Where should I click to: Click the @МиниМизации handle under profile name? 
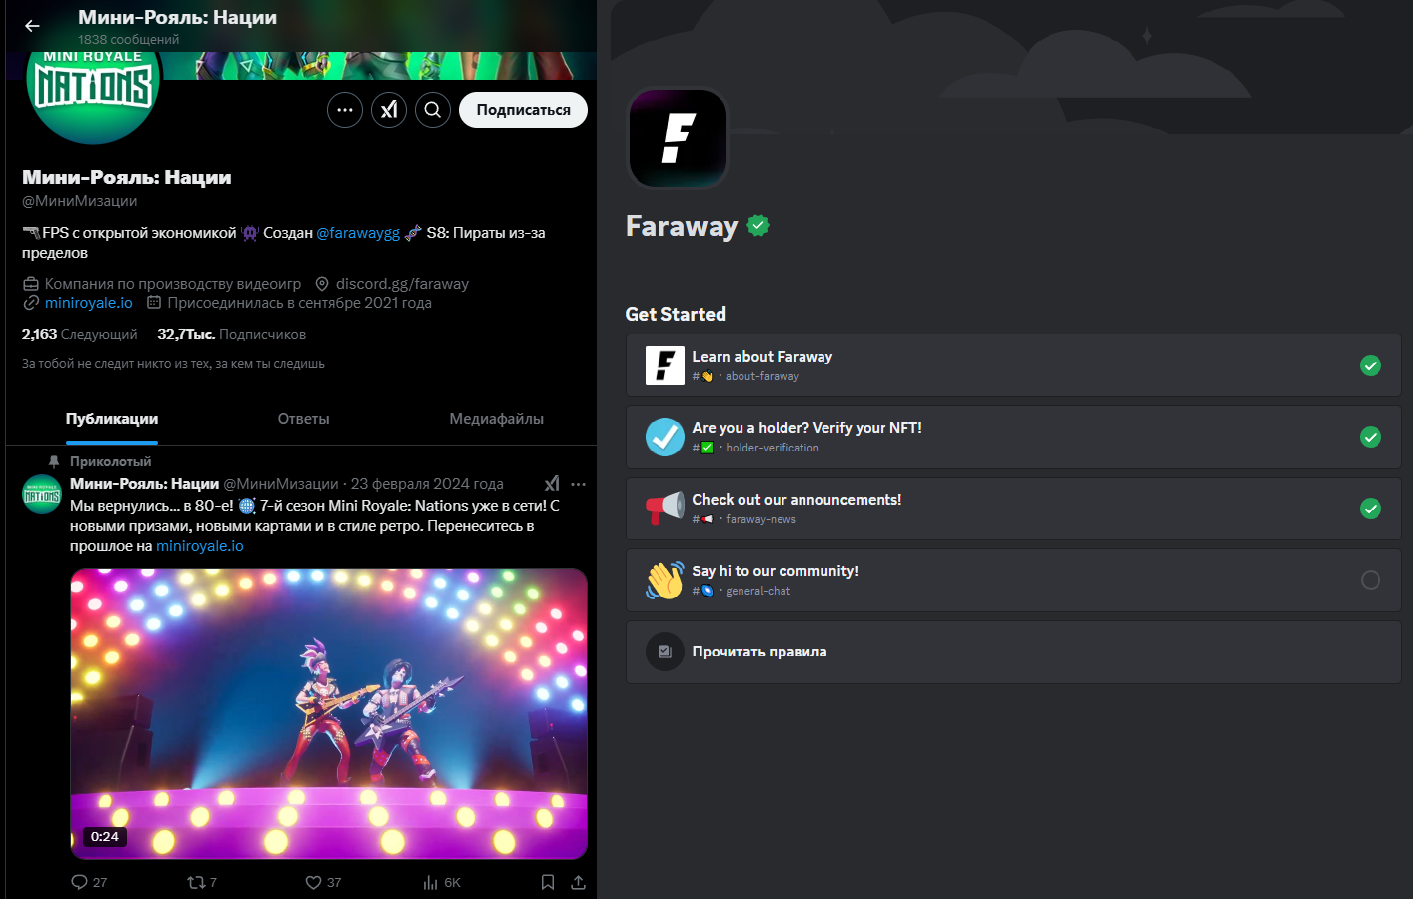point(80,201)
